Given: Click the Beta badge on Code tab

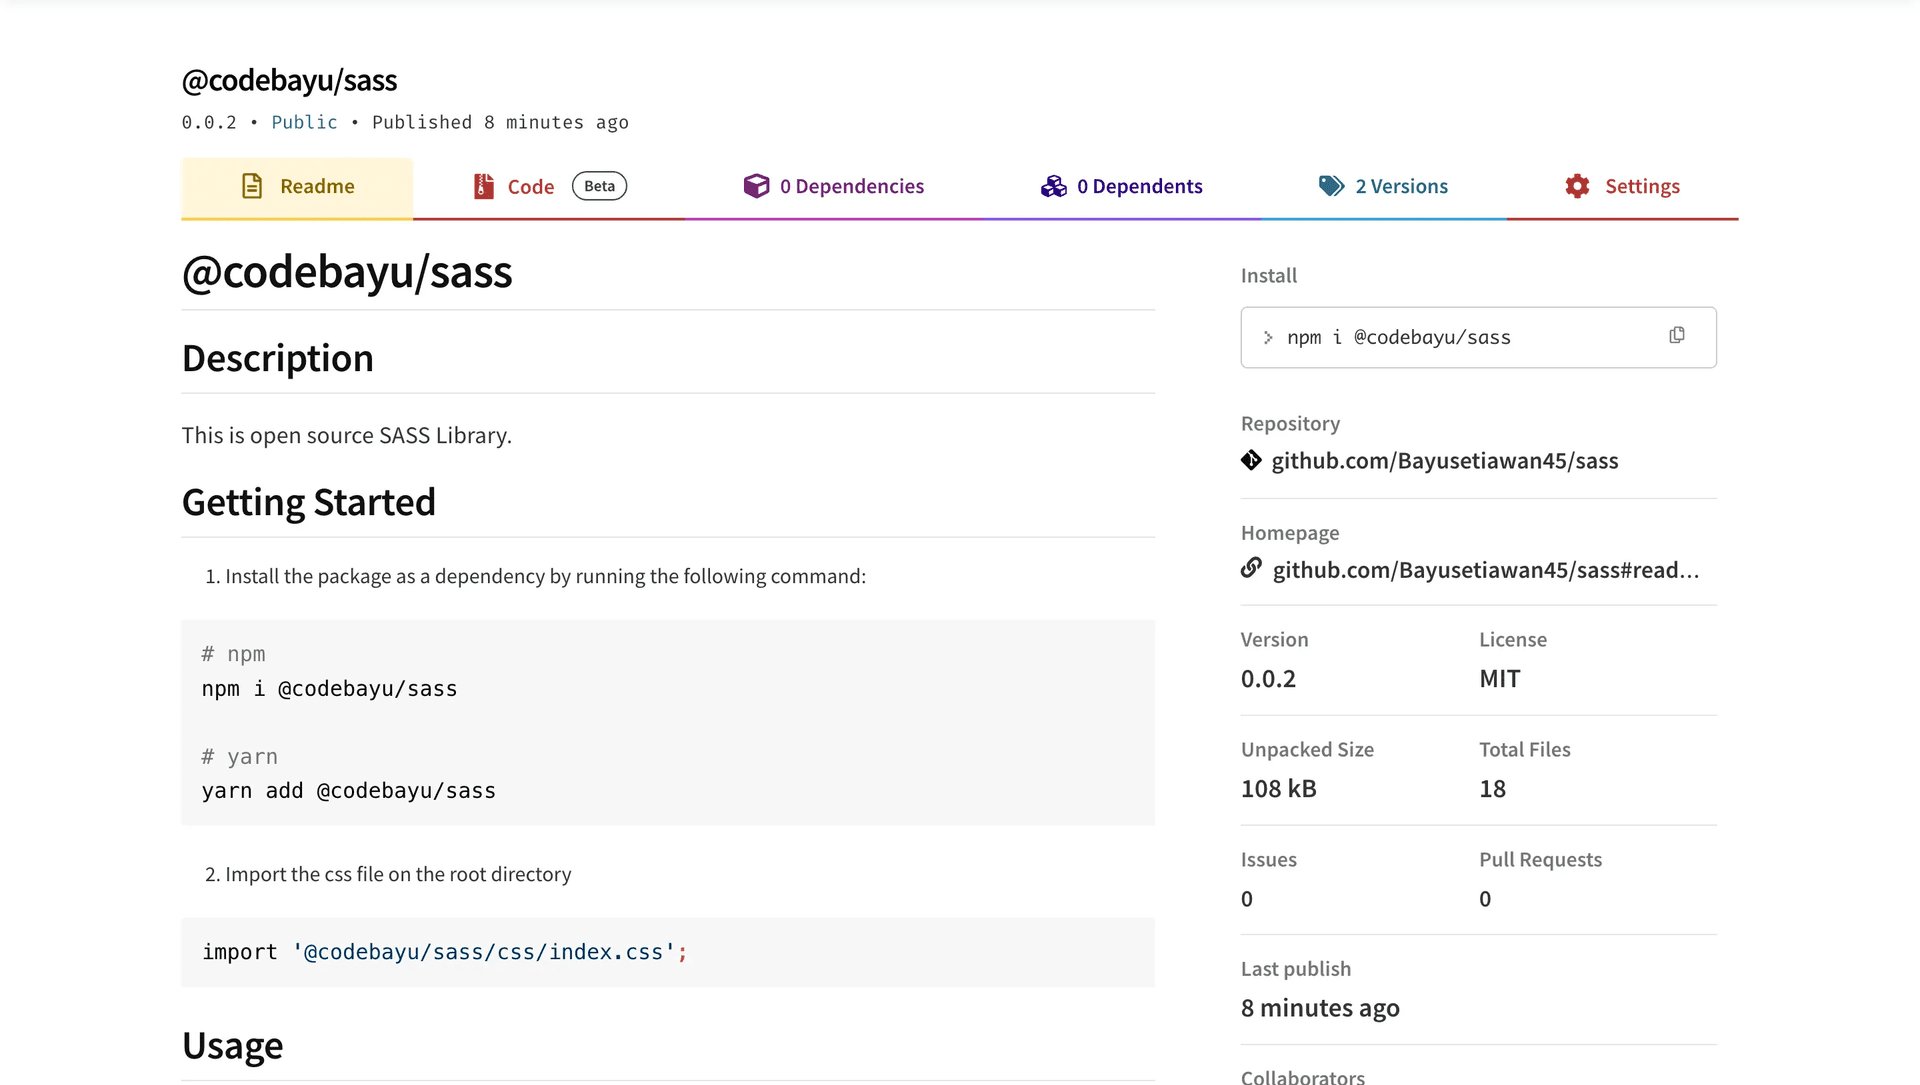Looking at the screenshot, I should point(599,186).
